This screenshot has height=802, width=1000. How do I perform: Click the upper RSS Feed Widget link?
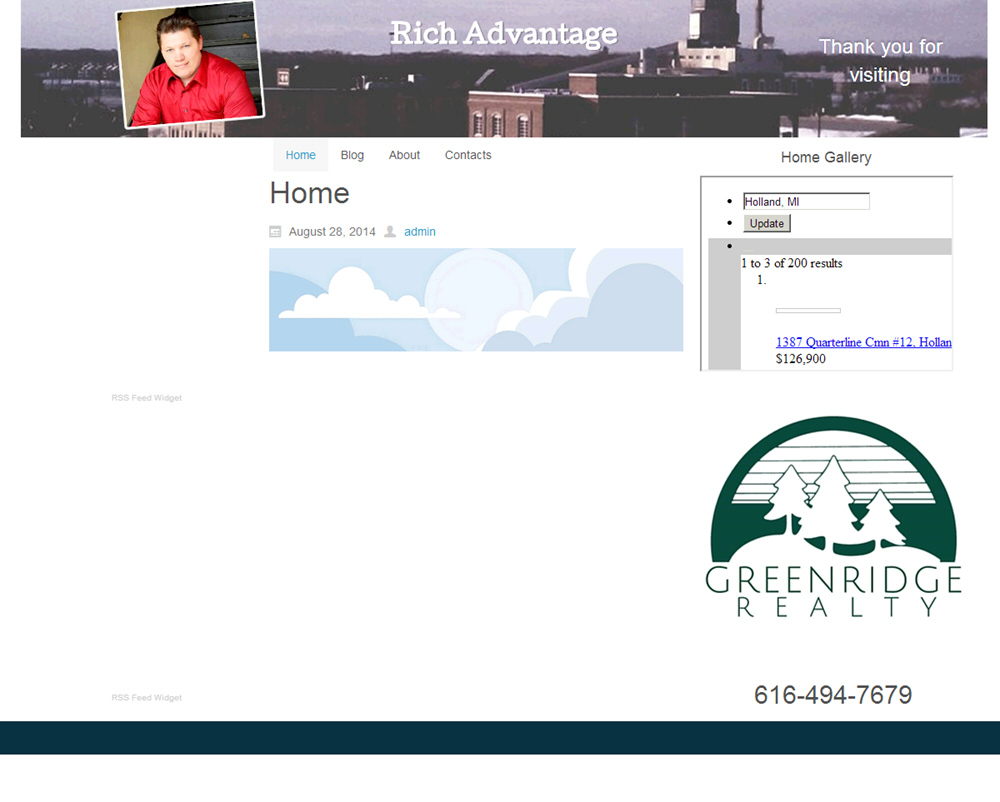pyautogui.click(x=147, y=398)
